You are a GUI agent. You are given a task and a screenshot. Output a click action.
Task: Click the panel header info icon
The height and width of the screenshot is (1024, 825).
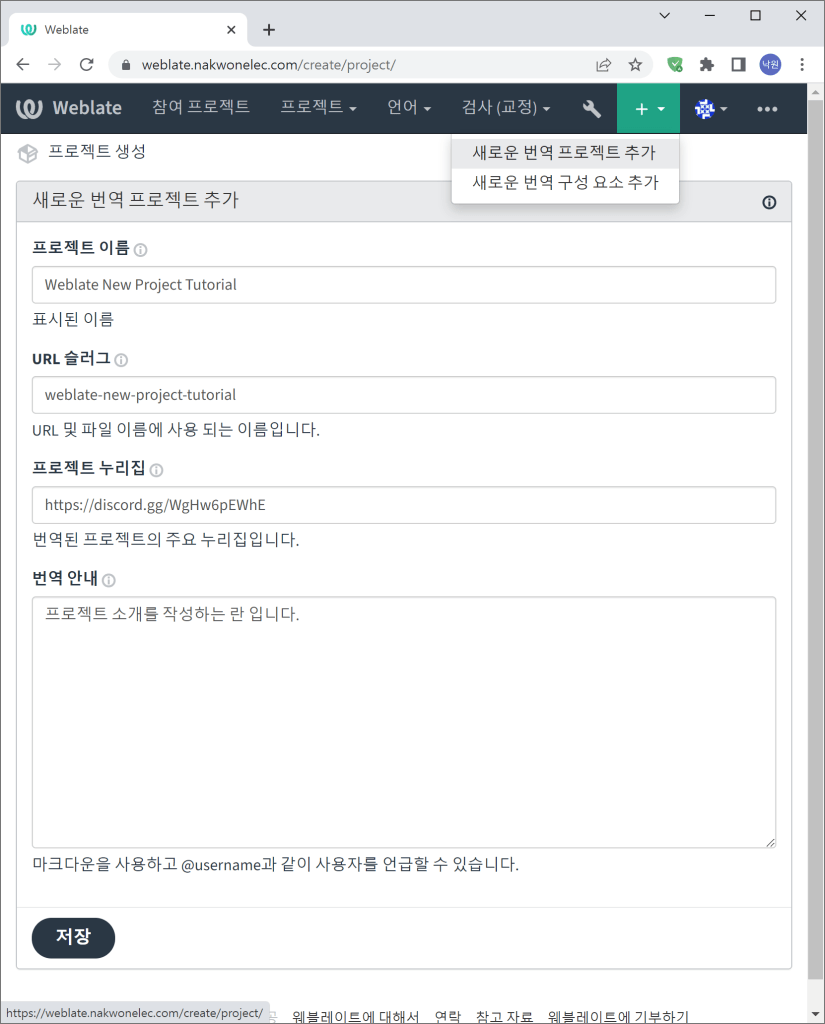(769, 202)
